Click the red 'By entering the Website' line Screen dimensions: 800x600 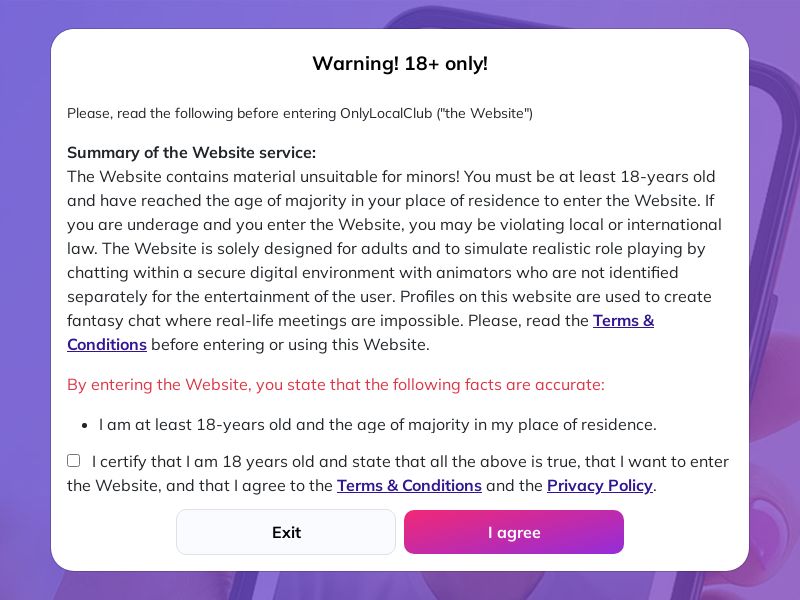pyautogui.click(x=336, y=385)
